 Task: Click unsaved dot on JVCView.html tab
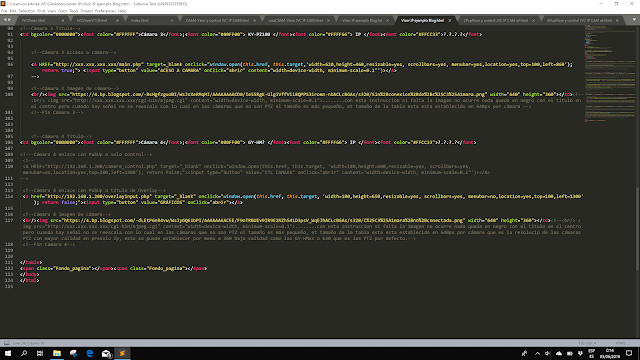click(63, 20)
